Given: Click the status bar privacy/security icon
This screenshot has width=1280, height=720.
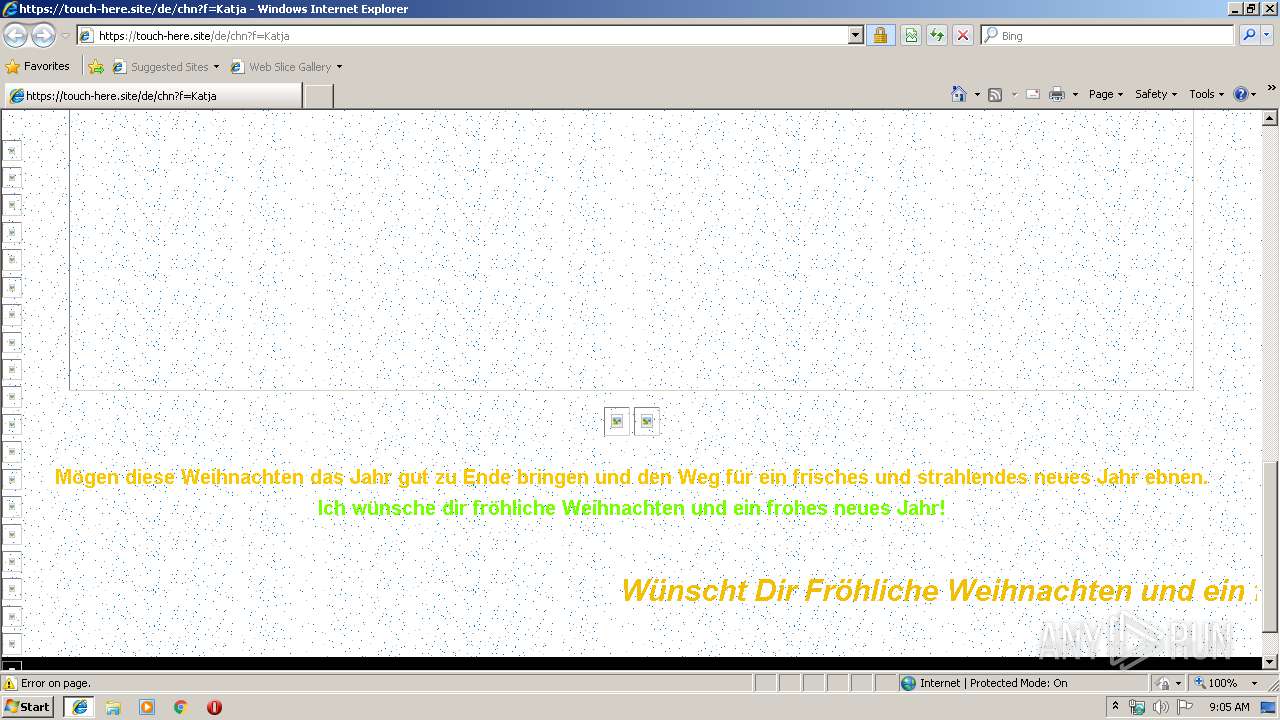Looking at the screenshot, I should (x=1164, y=683).
